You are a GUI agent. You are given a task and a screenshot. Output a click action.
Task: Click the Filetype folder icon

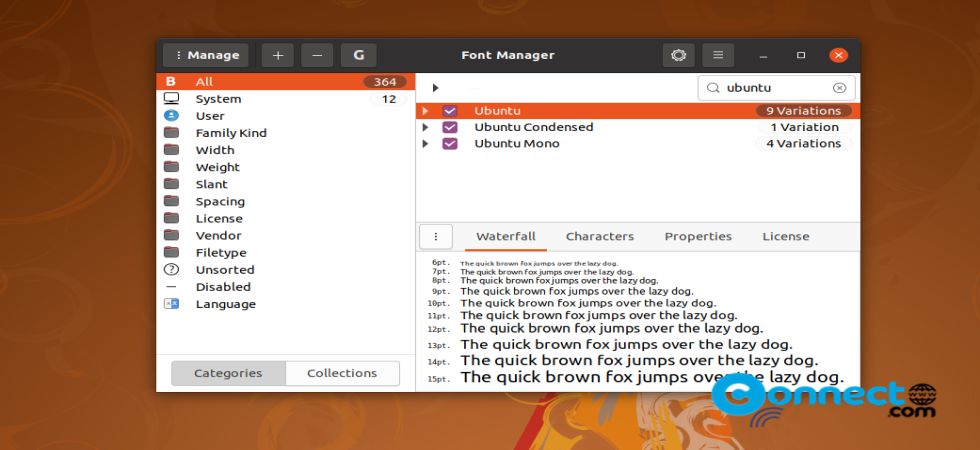tap(171, 252)
